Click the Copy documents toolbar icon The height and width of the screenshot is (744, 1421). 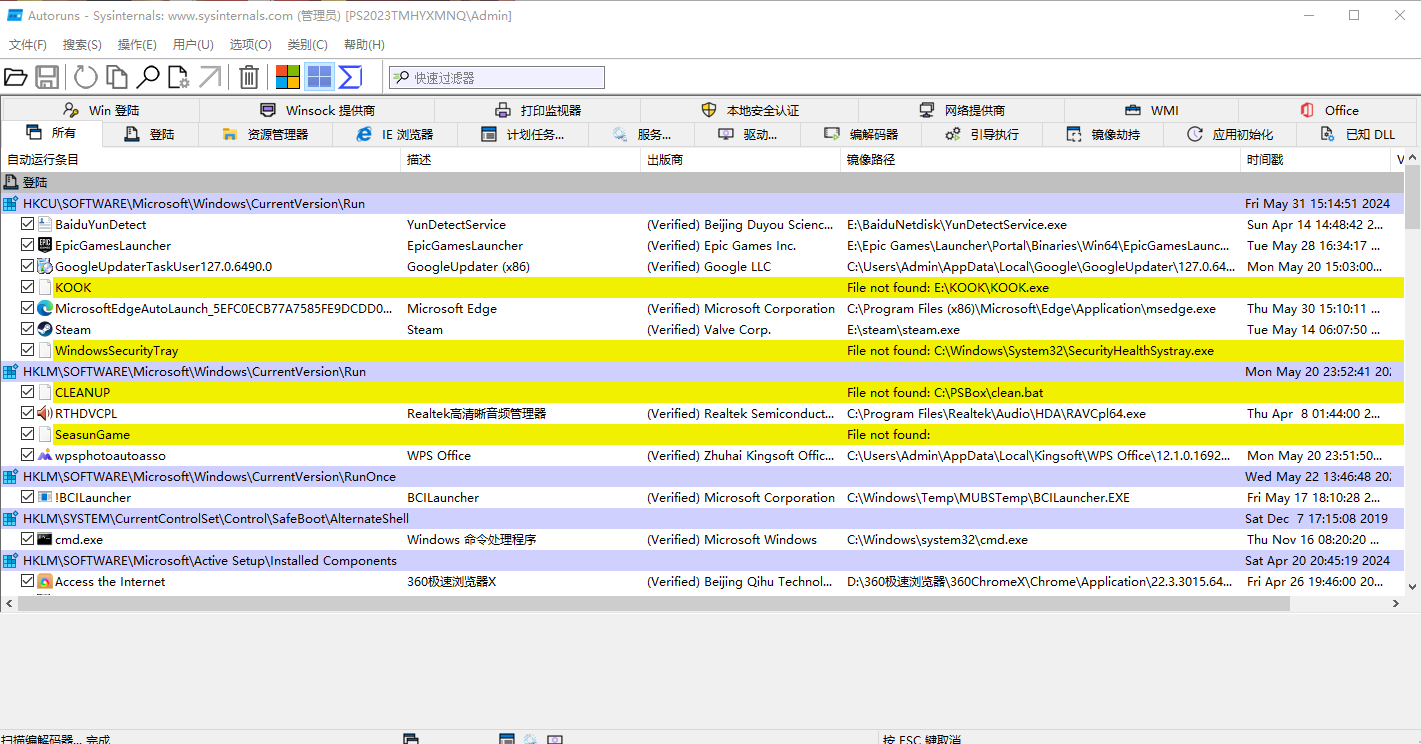118,77
